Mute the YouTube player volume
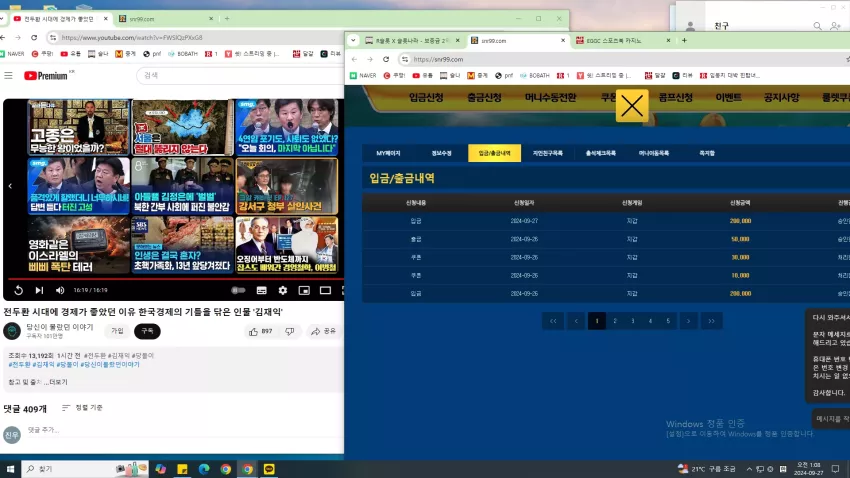 [60, 290]
